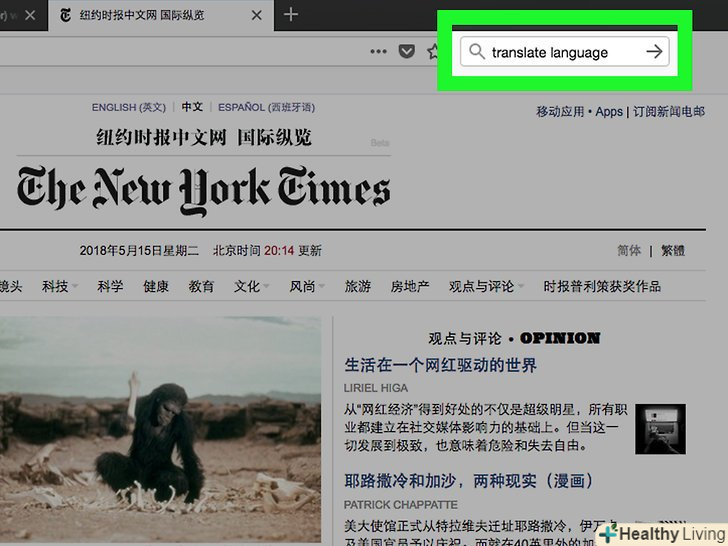Close the leftmost partially visible tab
This screenshot has width=728, height=546.
(x=30, y=15)
